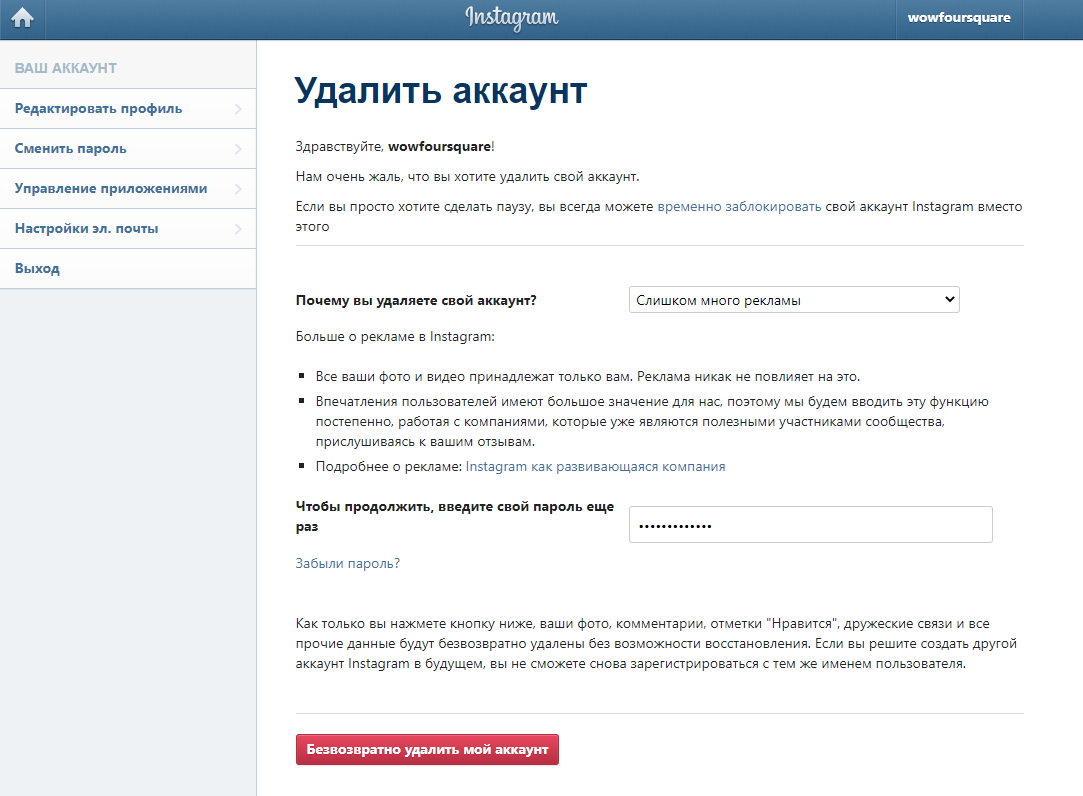Focus the password confirmation field
1083x796 pixels.
coord(810,525)
